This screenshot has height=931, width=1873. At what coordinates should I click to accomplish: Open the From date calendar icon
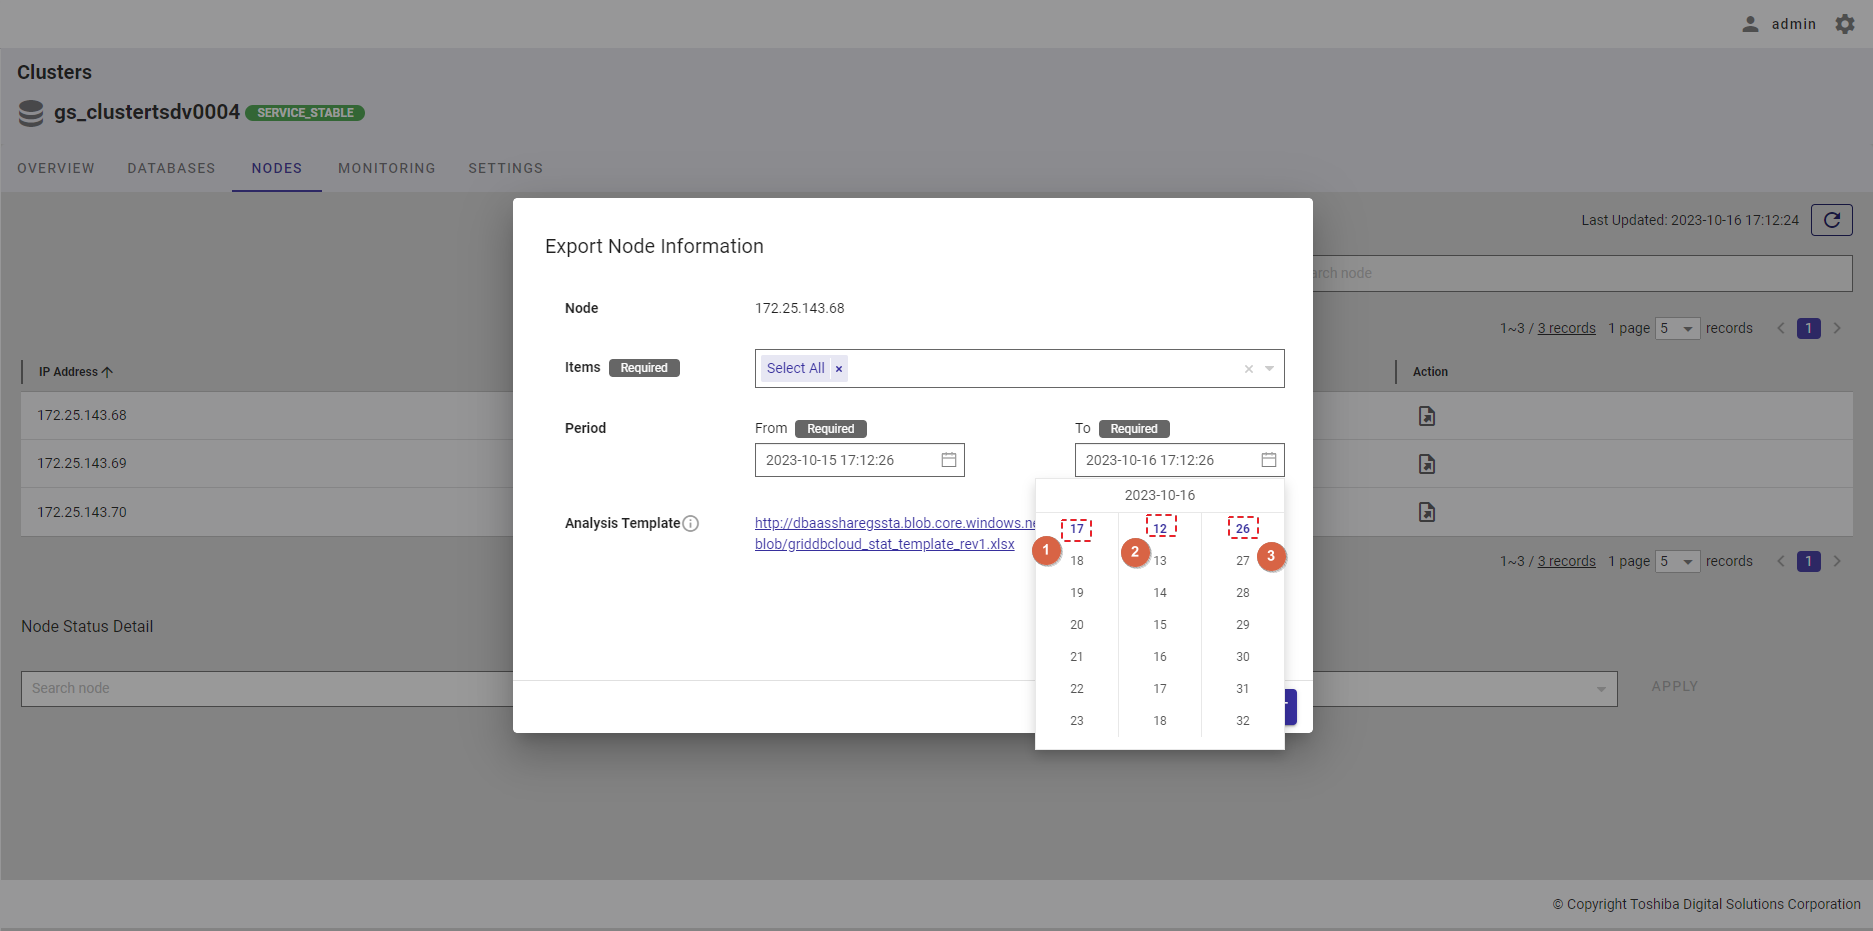tap(948, 460)
